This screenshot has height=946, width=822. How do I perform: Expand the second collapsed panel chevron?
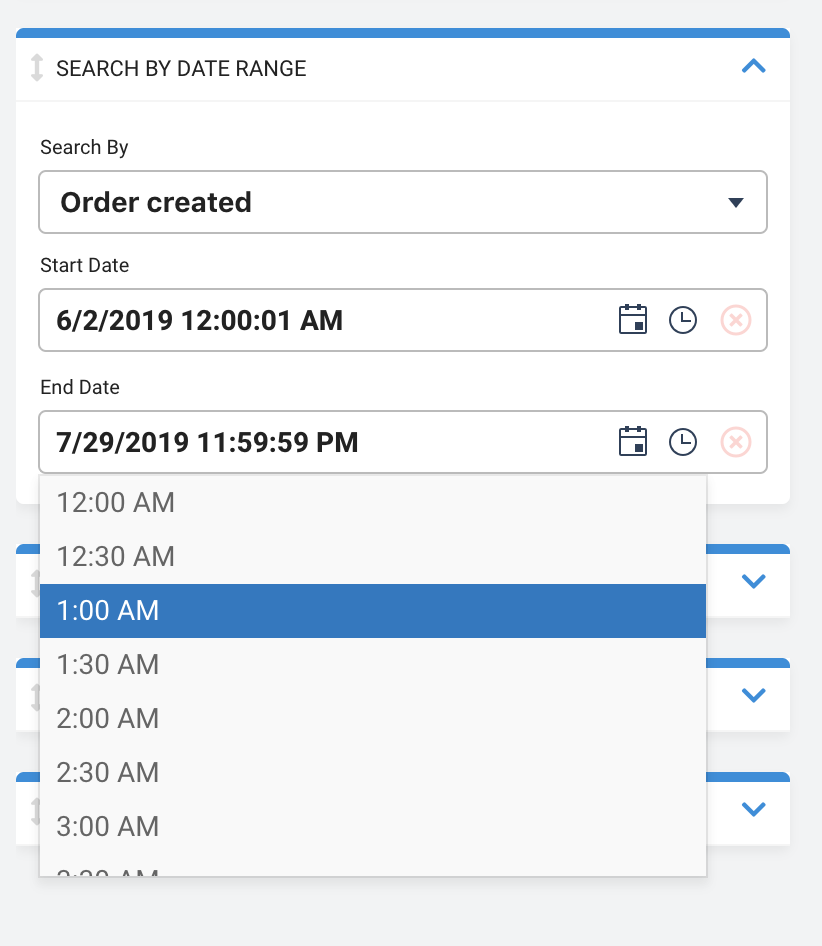tap(753, 695)
